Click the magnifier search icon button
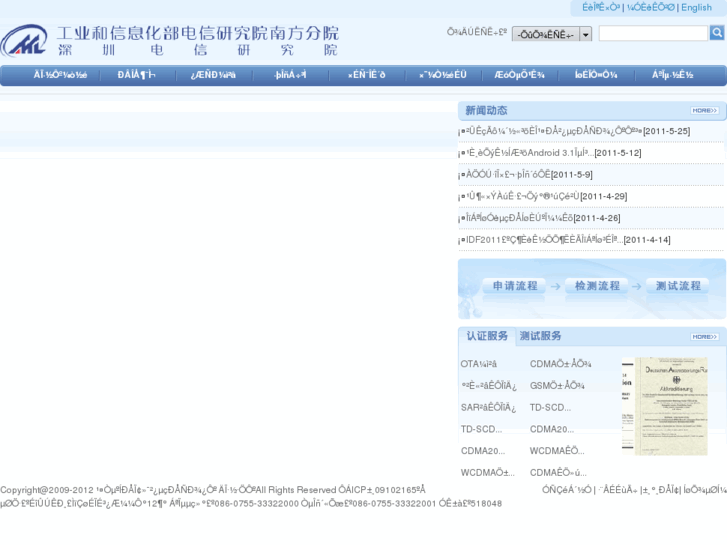This screenshot has width=727, height=545. [x=717, y=33]
